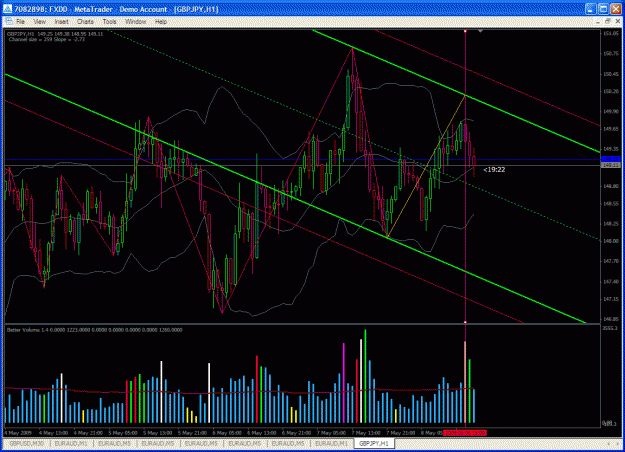Open the Window menu
Viewport: 625px width, 452px height.
coord(136,22)
